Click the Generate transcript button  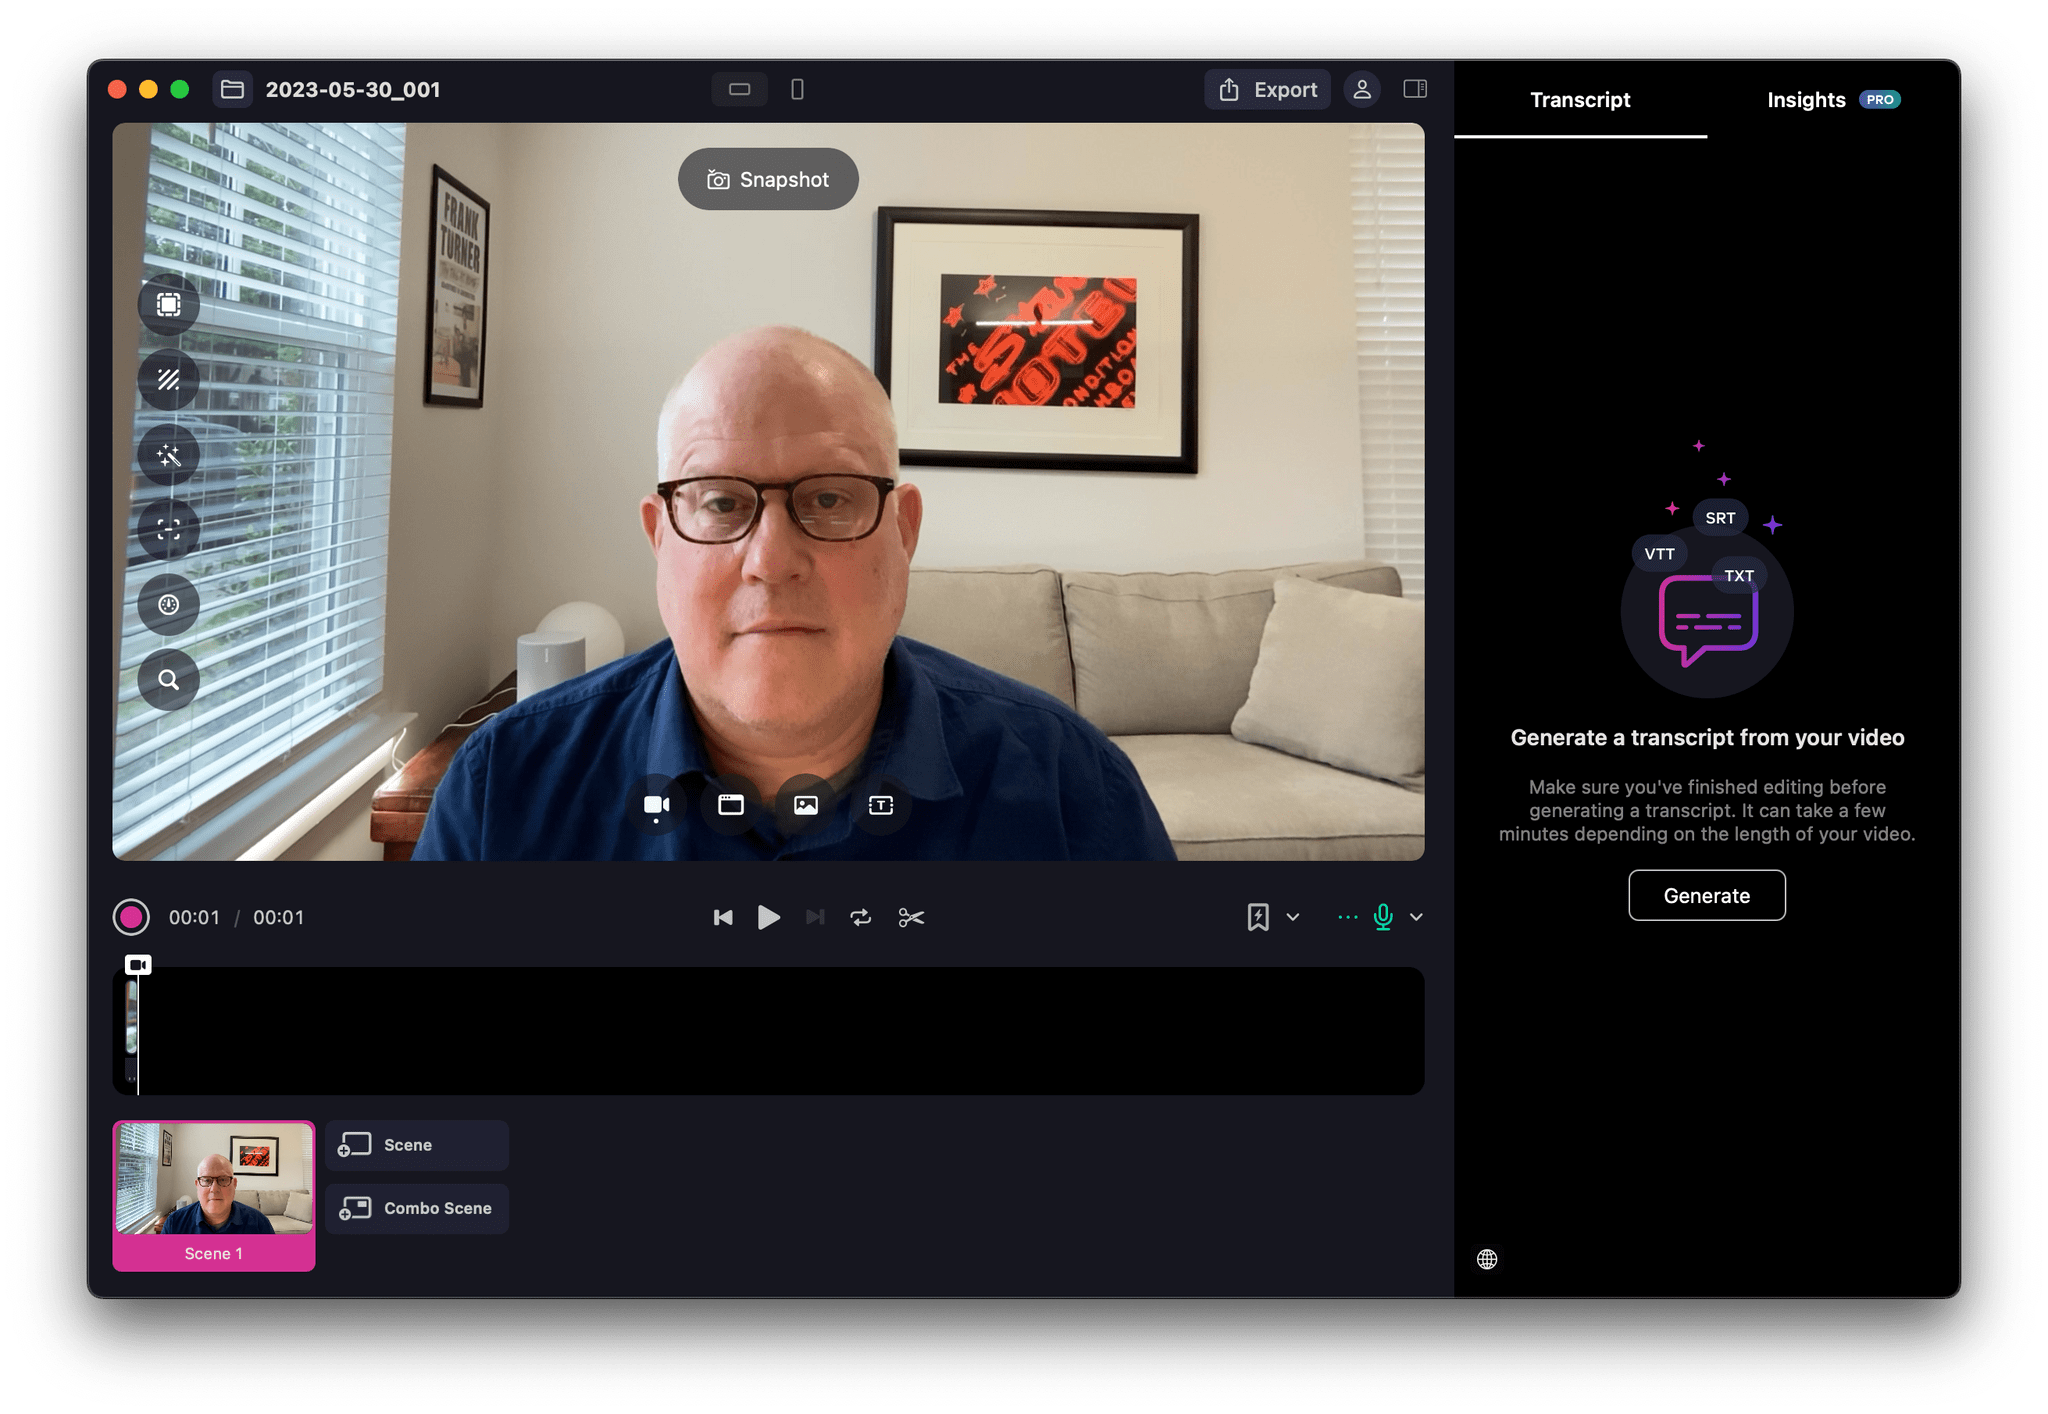1707,896
